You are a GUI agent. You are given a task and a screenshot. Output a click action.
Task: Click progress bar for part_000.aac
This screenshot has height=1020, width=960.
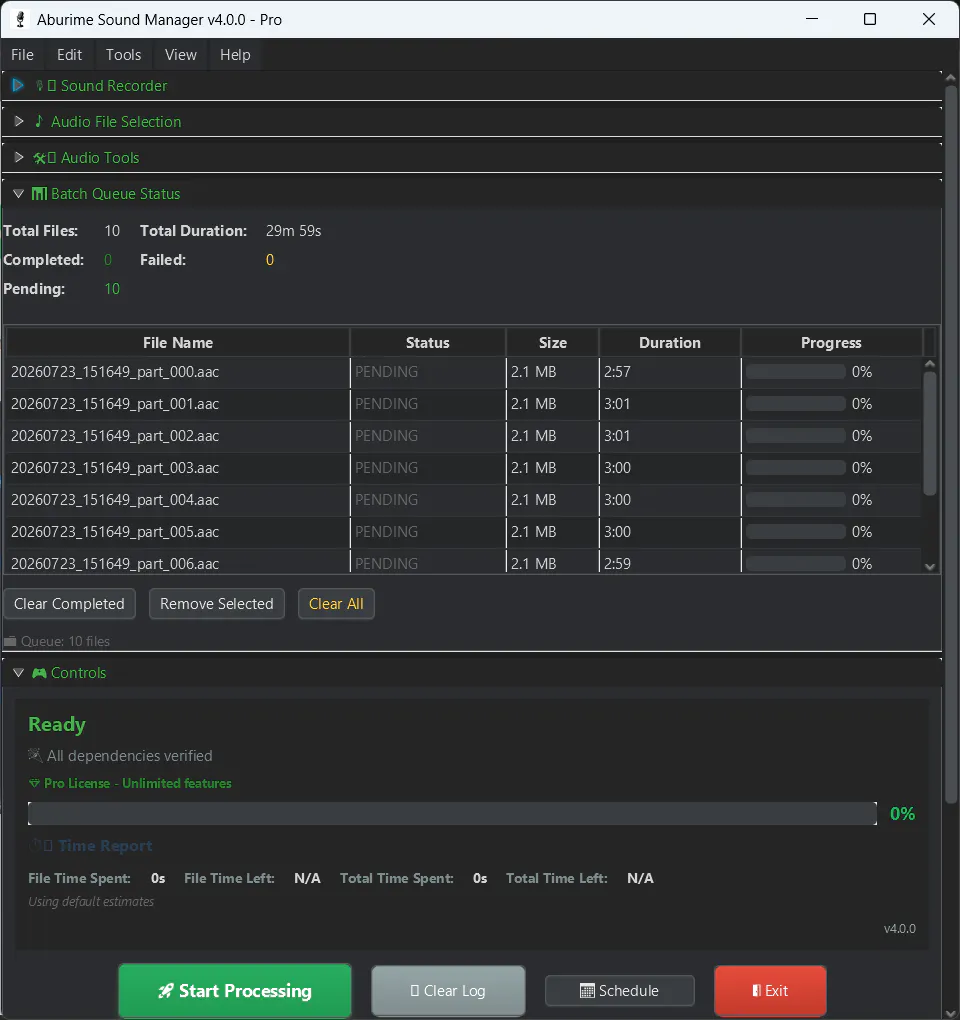tap(795, 371)
